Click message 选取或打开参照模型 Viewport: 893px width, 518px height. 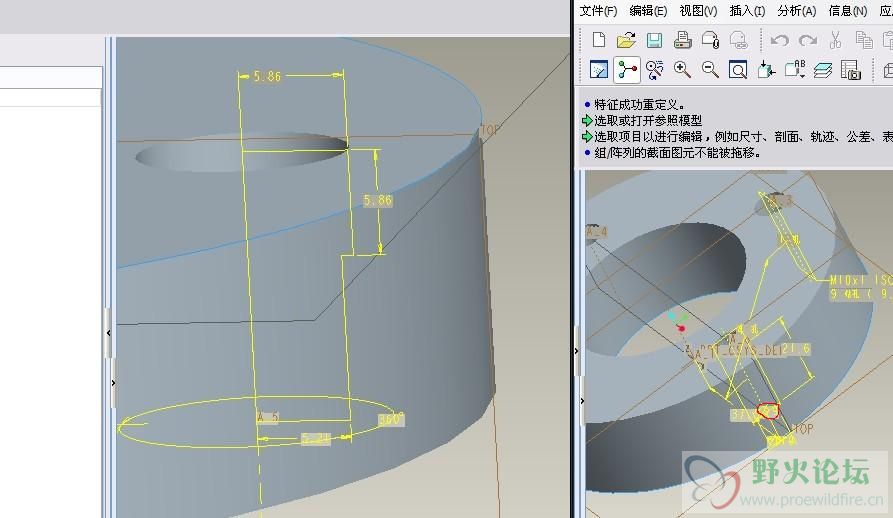648,121
